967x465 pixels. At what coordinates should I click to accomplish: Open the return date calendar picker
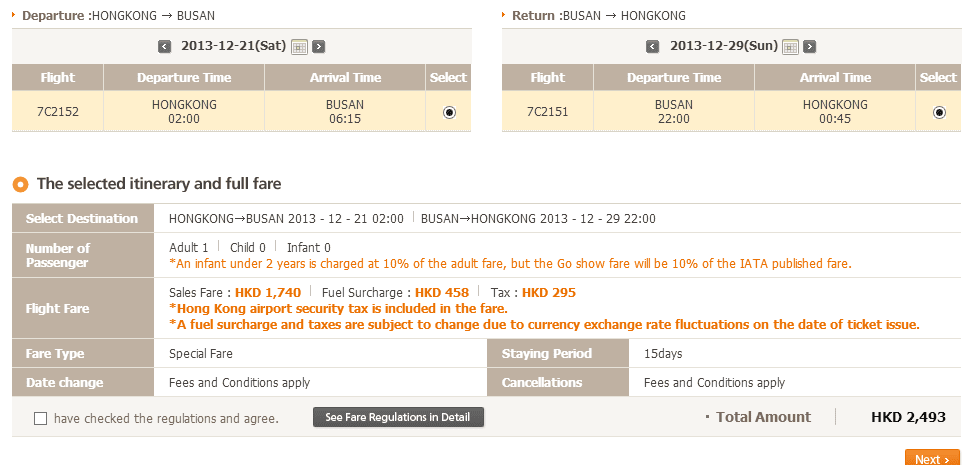[790, 46]
